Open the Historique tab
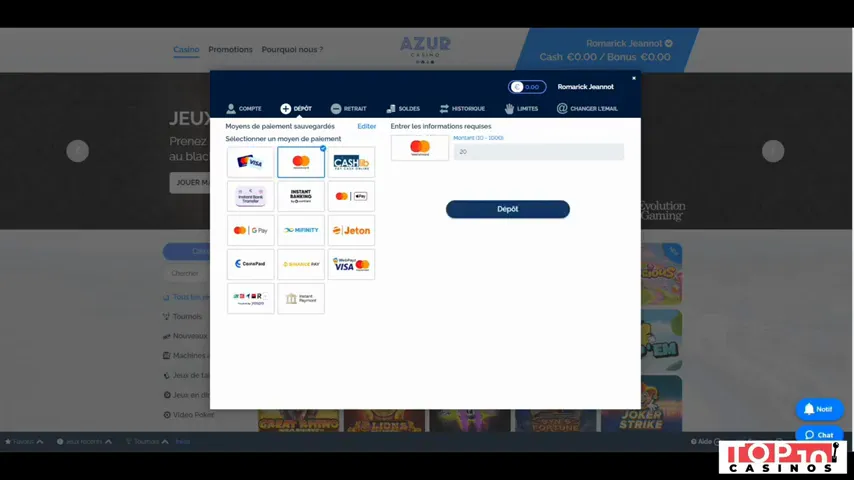Viewport: 854px width, 480px height. pos(462,108)
